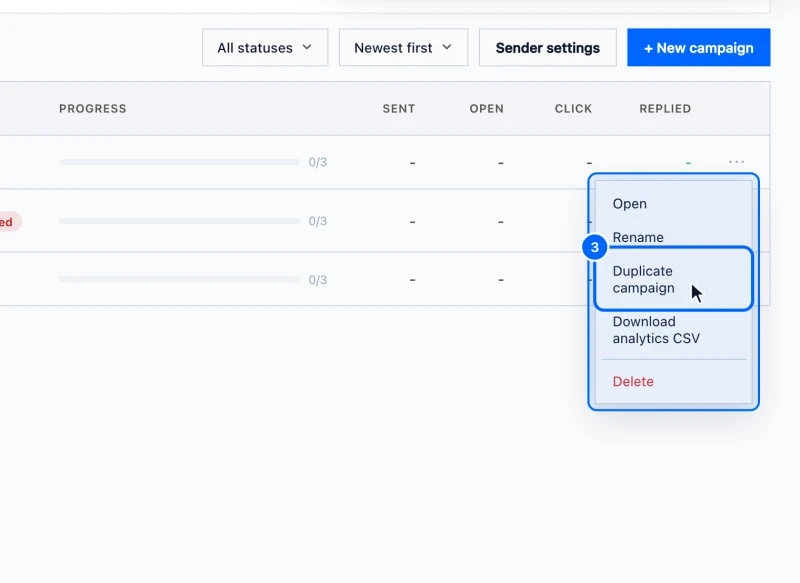Click the OPEN column header
The height and width of the screenshot is (583, 800).
pyautogui.click(x=486, y=109)
